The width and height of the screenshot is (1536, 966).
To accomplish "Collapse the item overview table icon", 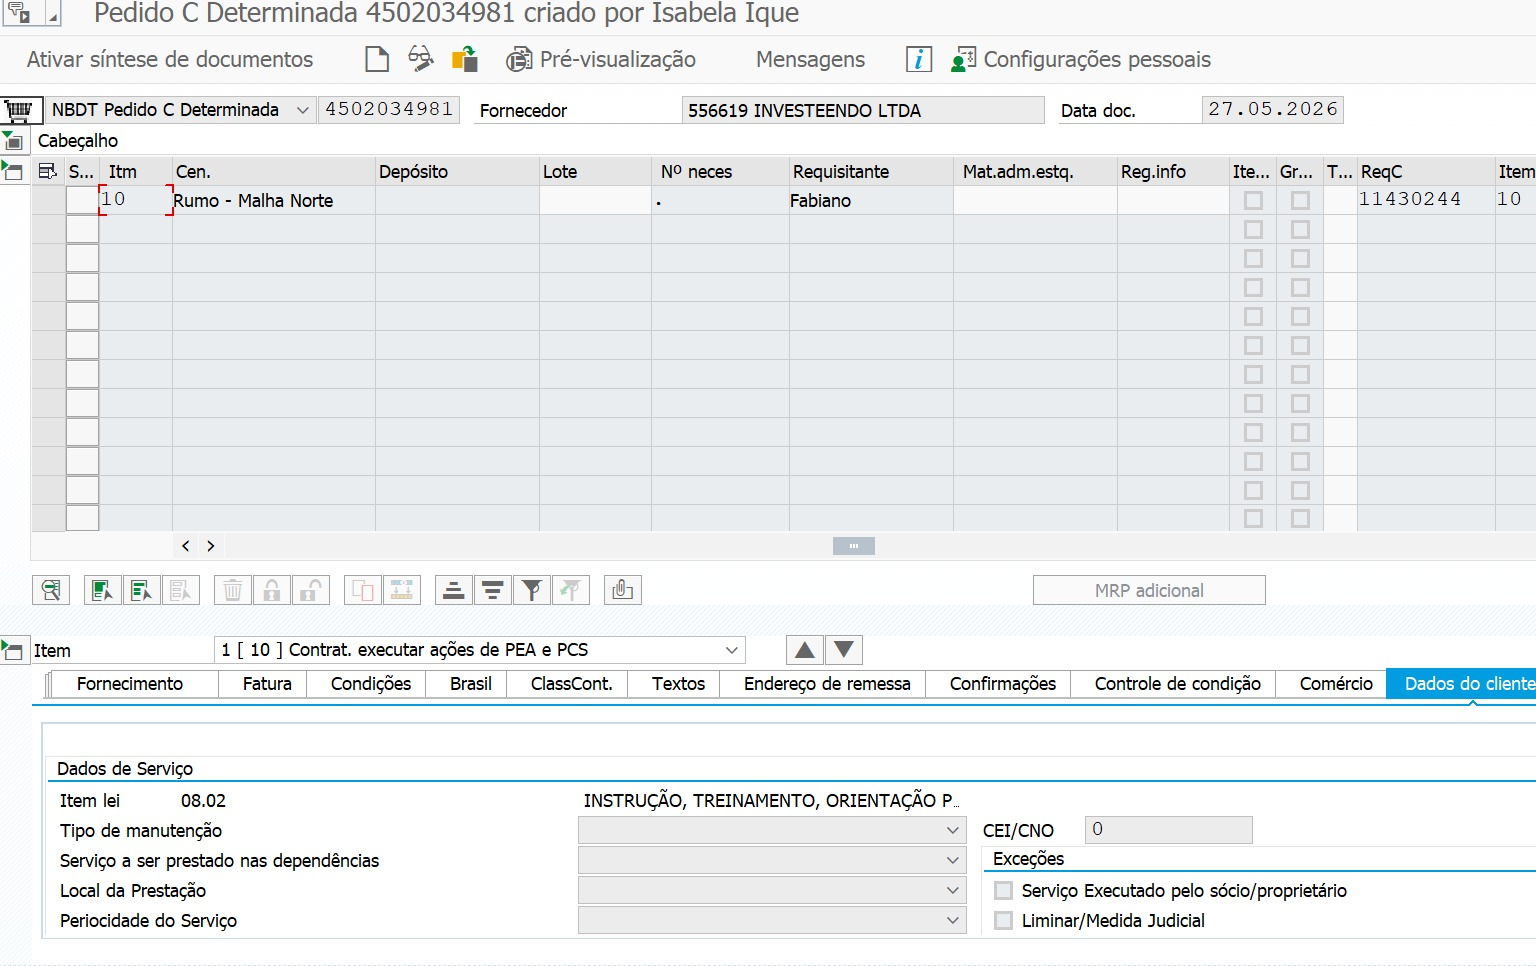I will (13, 171).
